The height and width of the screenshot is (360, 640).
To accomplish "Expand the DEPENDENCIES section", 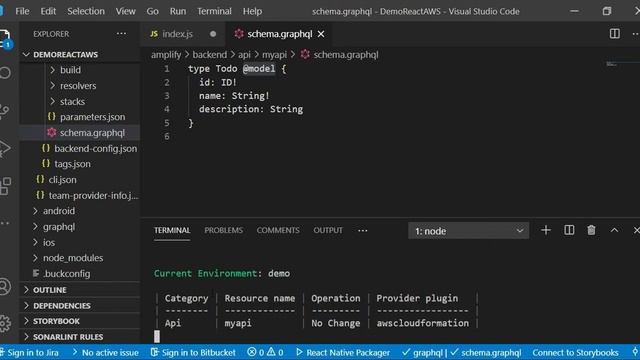I will pyautogui.click(x=80, y=306).
